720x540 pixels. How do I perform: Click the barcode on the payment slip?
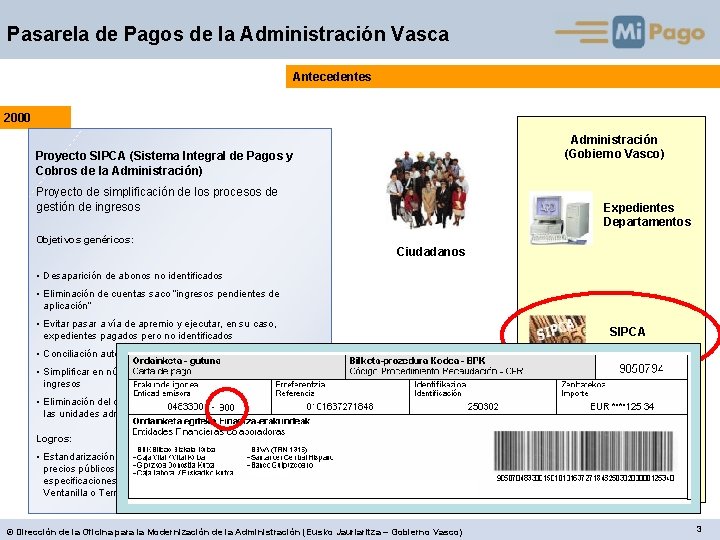(584, 450)
